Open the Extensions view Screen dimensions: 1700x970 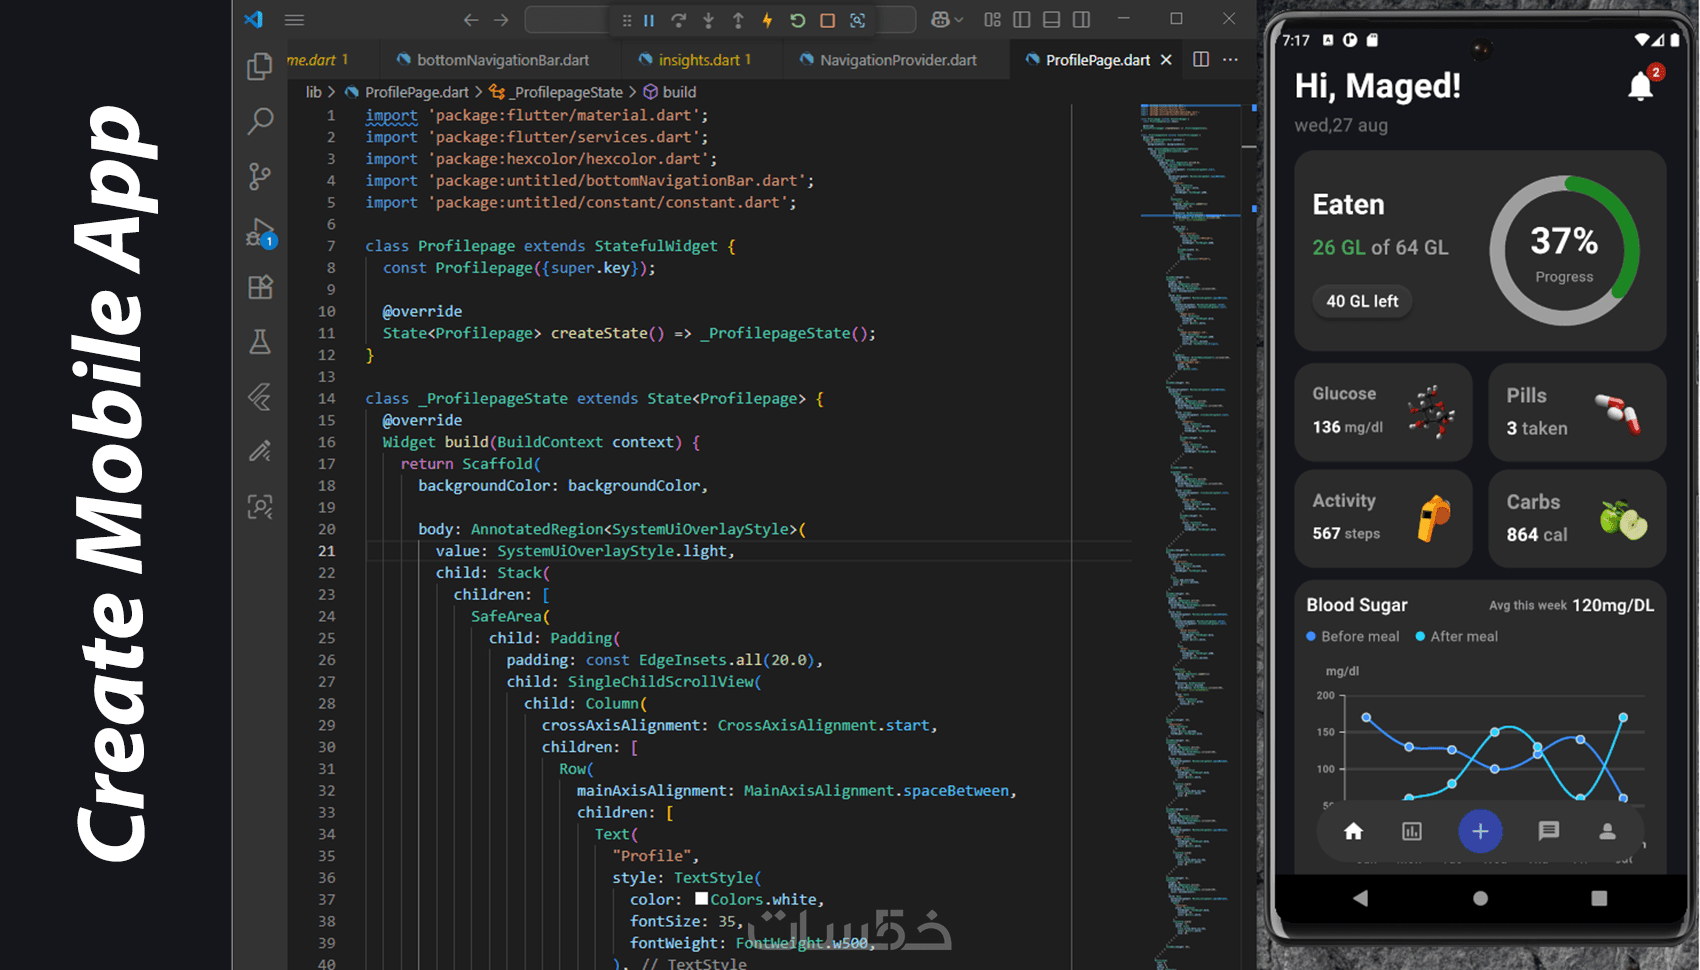coord(260,288)
